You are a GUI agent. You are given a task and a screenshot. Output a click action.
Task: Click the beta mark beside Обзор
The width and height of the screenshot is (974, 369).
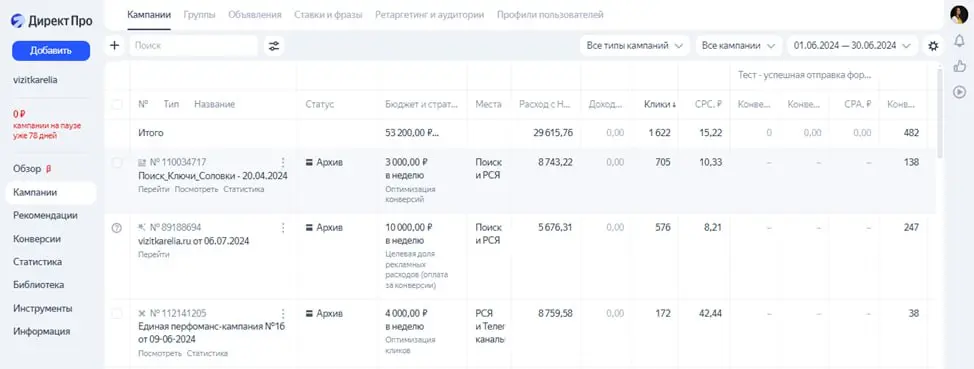tap(48, 169)
